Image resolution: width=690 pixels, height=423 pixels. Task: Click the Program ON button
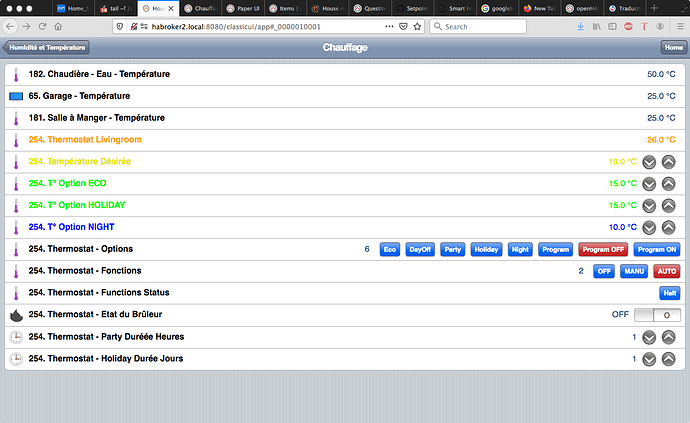click(x=657, y=250)
